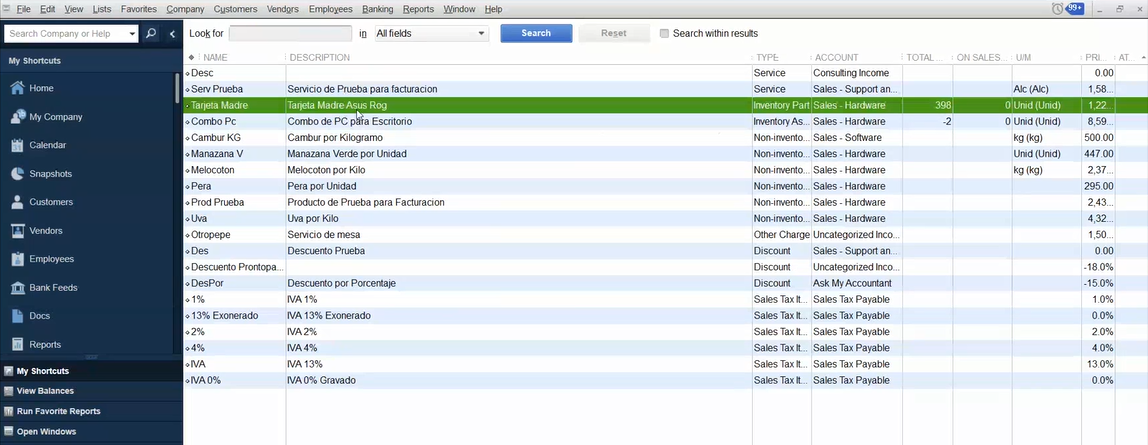Open the reminders clock icon with 99+ badge
This screenshot has height=445, width=1148.
(x=1067, y=9)
